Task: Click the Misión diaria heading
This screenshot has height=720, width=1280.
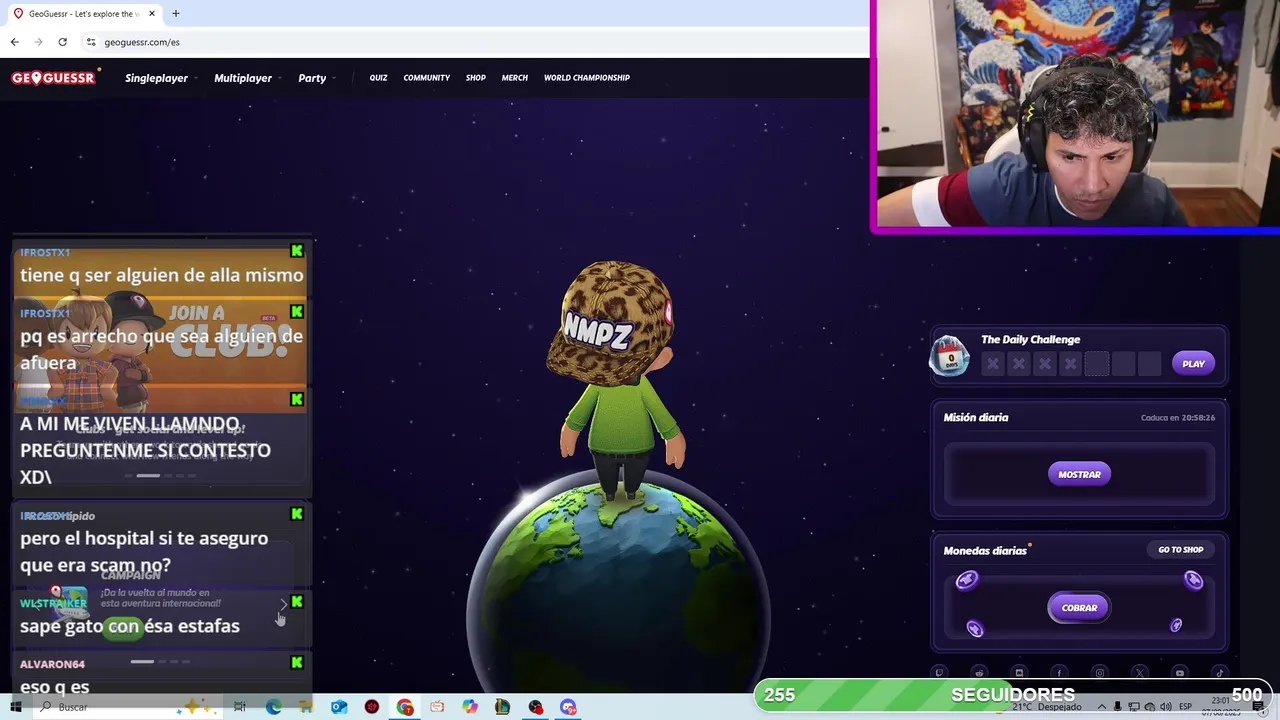Action: click(976, 418)
